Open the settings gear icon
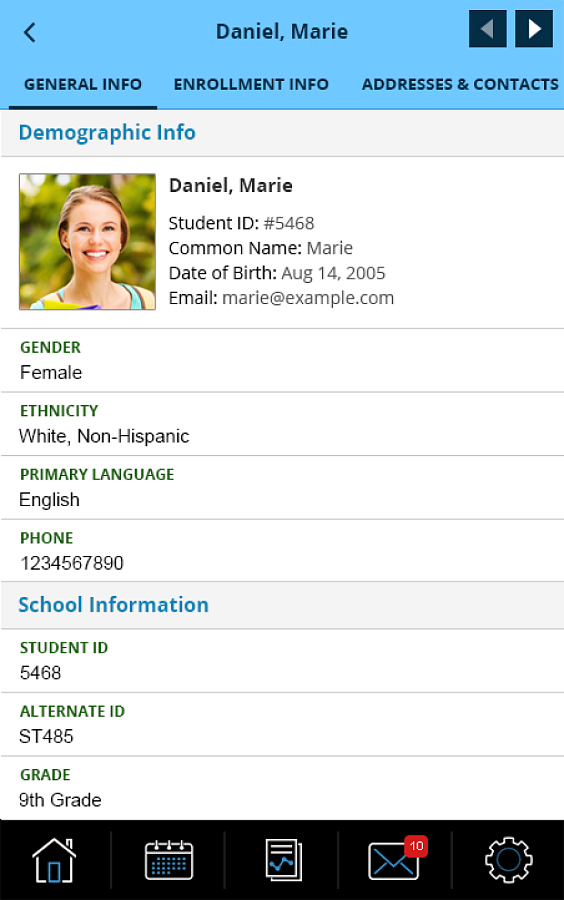 click(x=508, y=860)
